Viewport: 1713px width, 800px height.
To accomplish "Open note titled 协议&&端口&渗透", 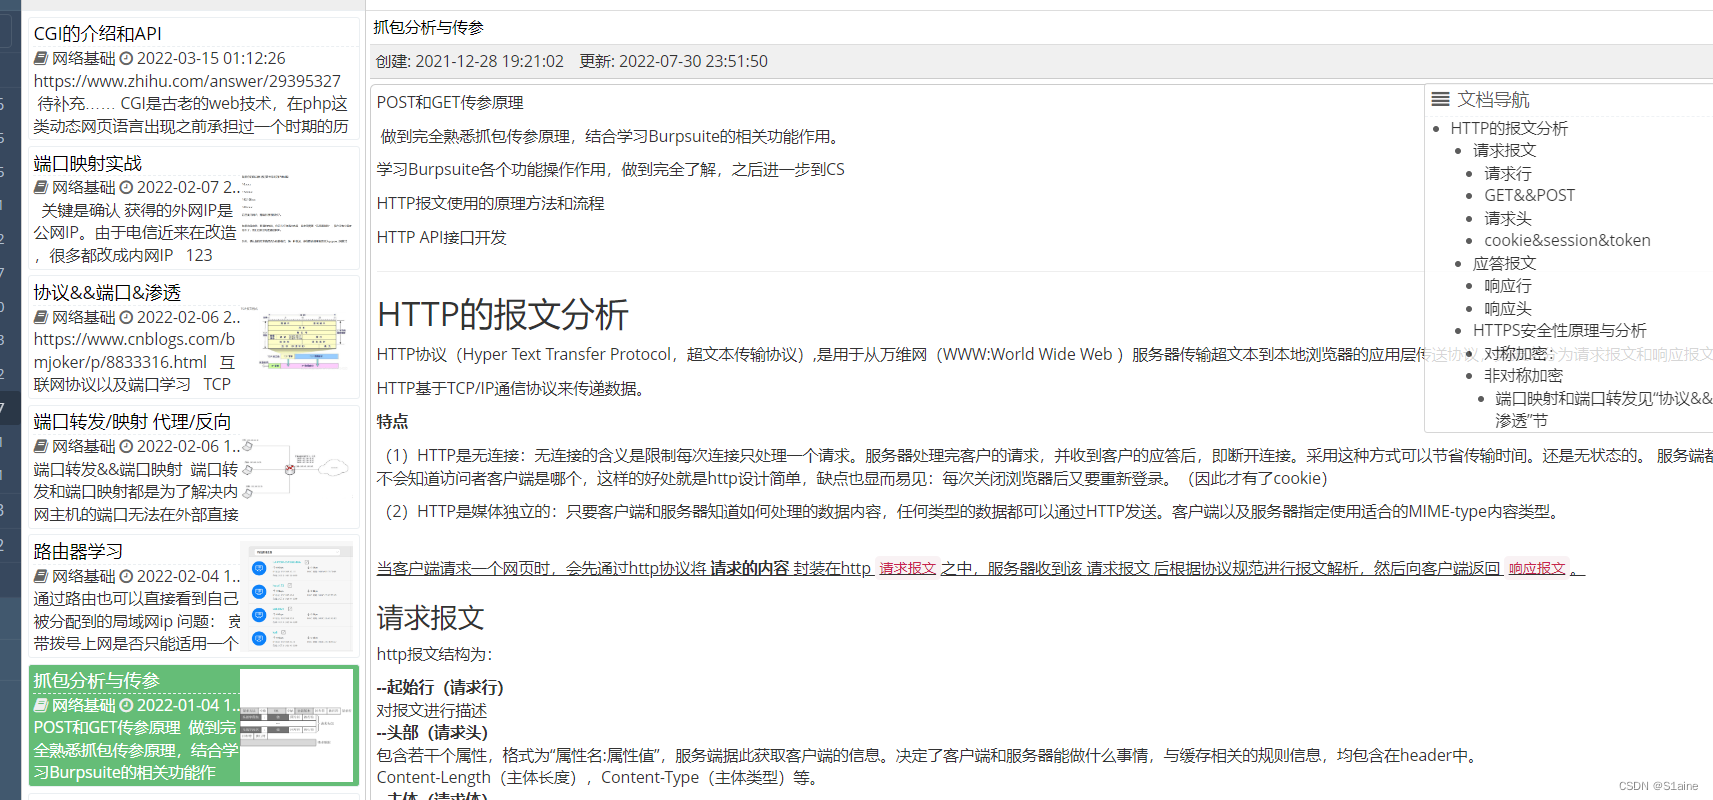I will coord(107,292).
